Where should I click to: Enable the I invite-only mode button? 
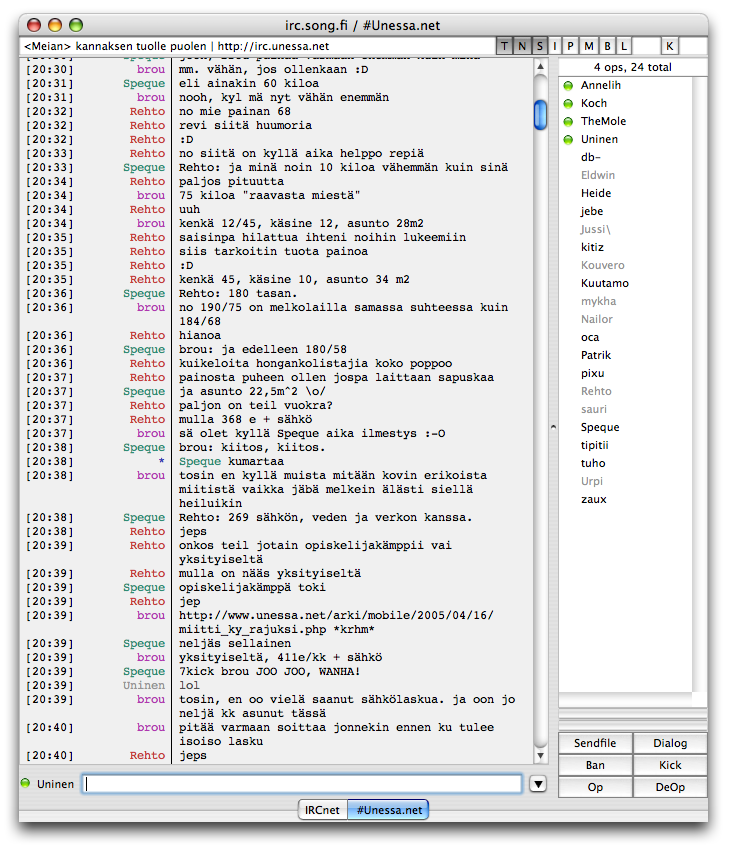(x=556, y=46)
